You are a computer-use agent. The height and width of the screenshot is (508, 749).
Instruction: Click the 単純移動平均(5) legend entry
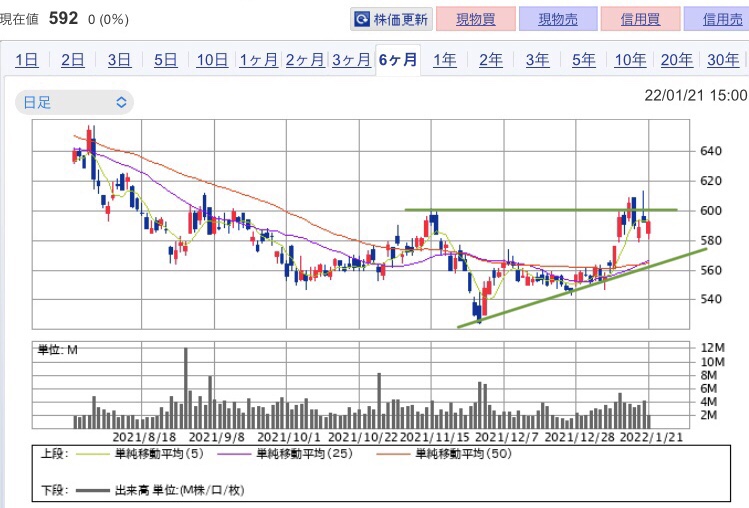[140, 454]
